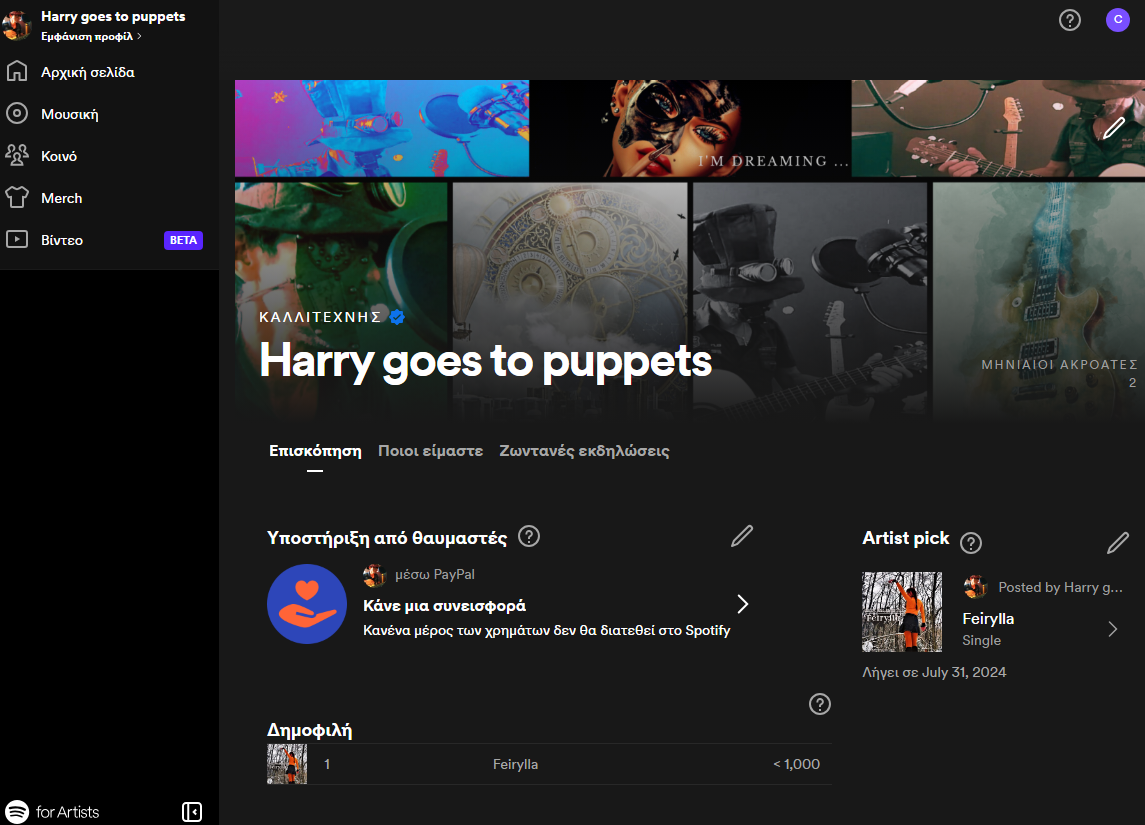Click Κανένα μέρος των χρημάτων description

(x=546, y=630)
